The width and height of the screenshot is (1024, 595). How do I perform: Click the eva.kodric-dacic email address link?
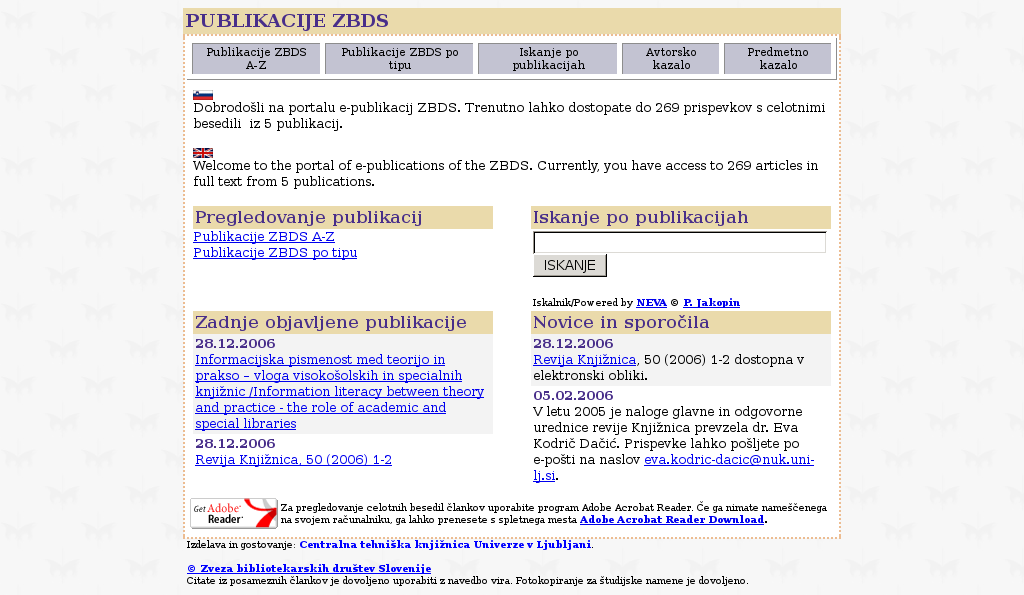point(728,460)
